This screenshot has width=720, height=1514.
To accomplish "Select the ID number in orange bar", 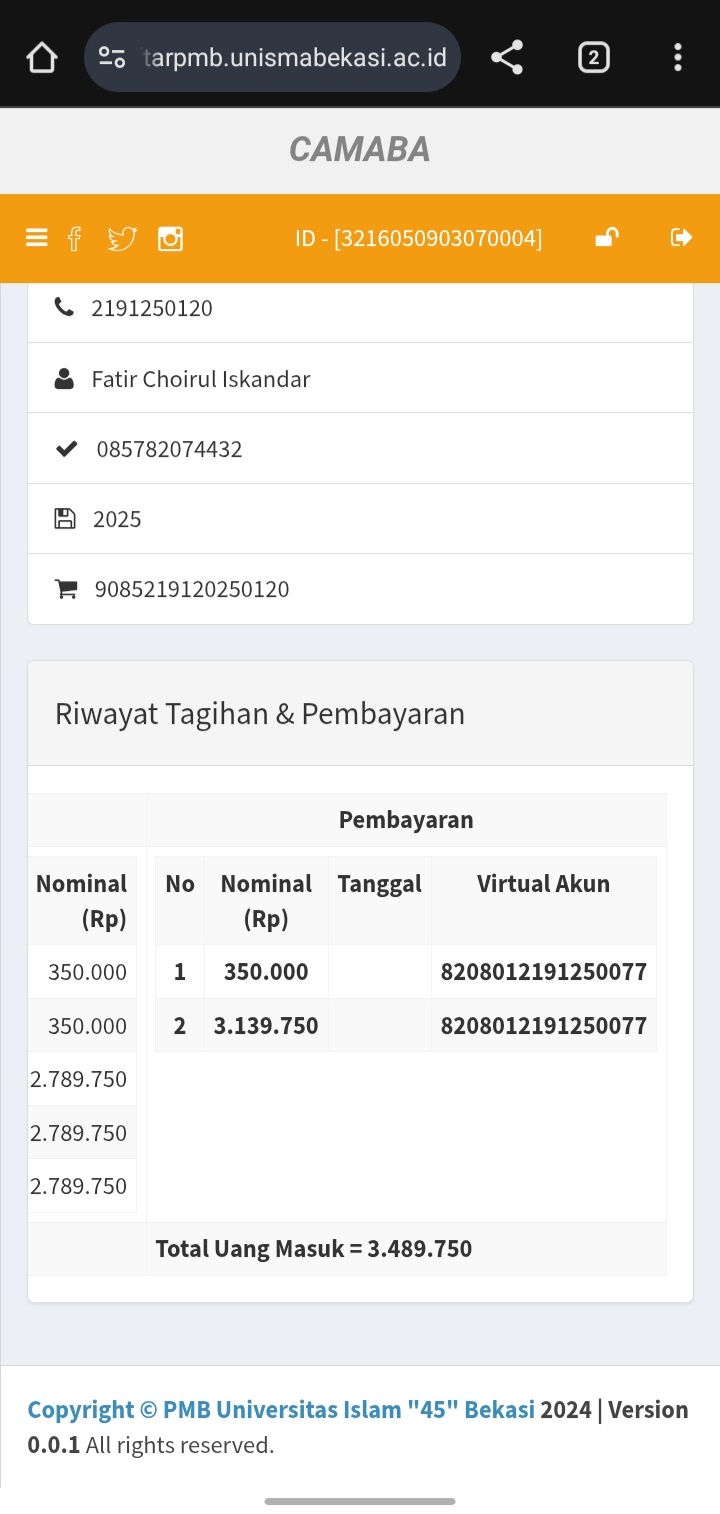I will pyautogui.click(x=419, y=239).
